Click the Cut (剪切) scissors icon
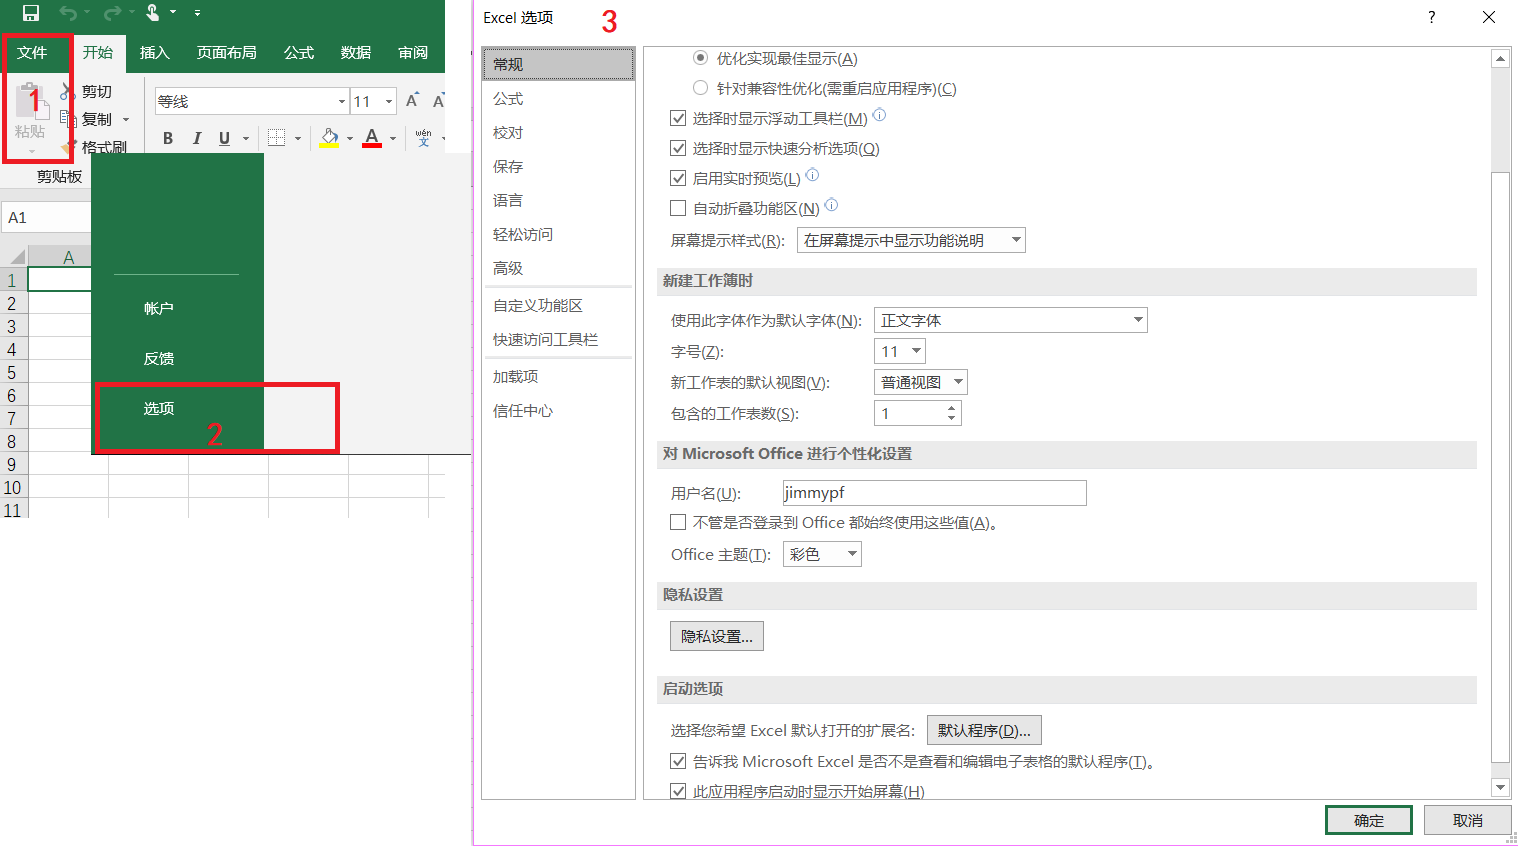1520x850 pixels. (x=68, y=91)
